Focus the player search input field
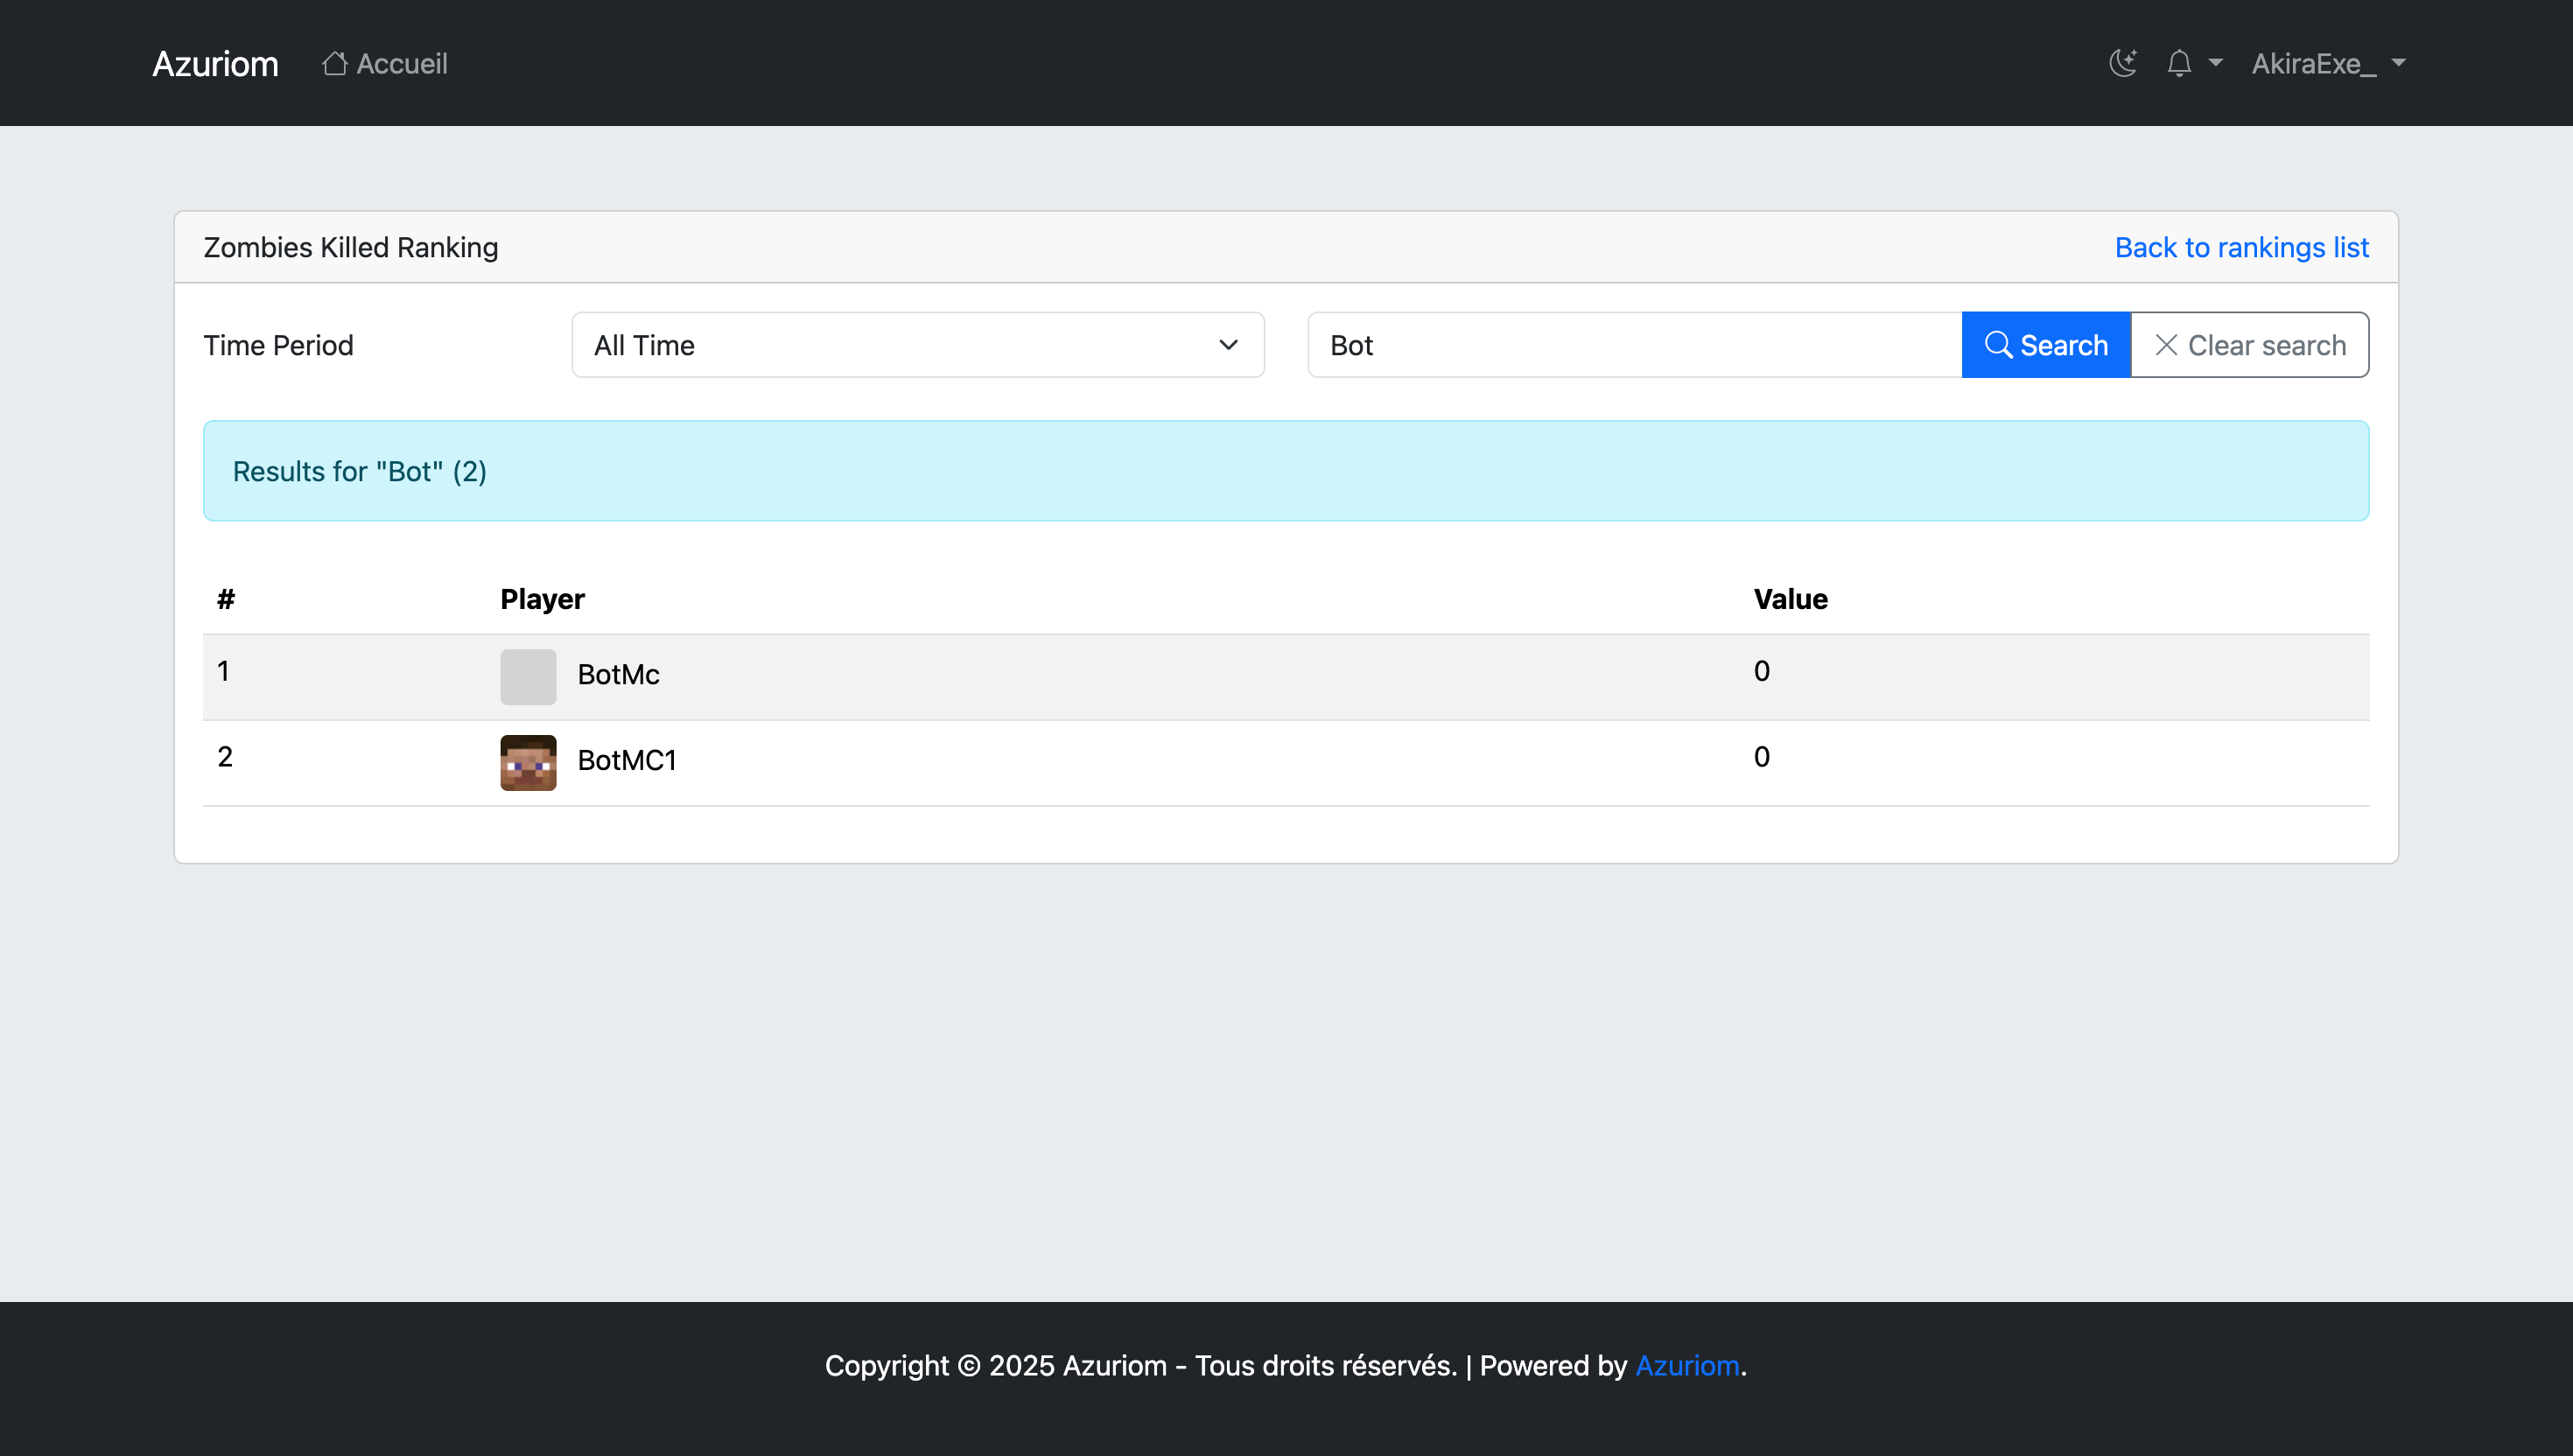The image size is (2573, 1456). pyautogui.click(x=1634, y=345)
